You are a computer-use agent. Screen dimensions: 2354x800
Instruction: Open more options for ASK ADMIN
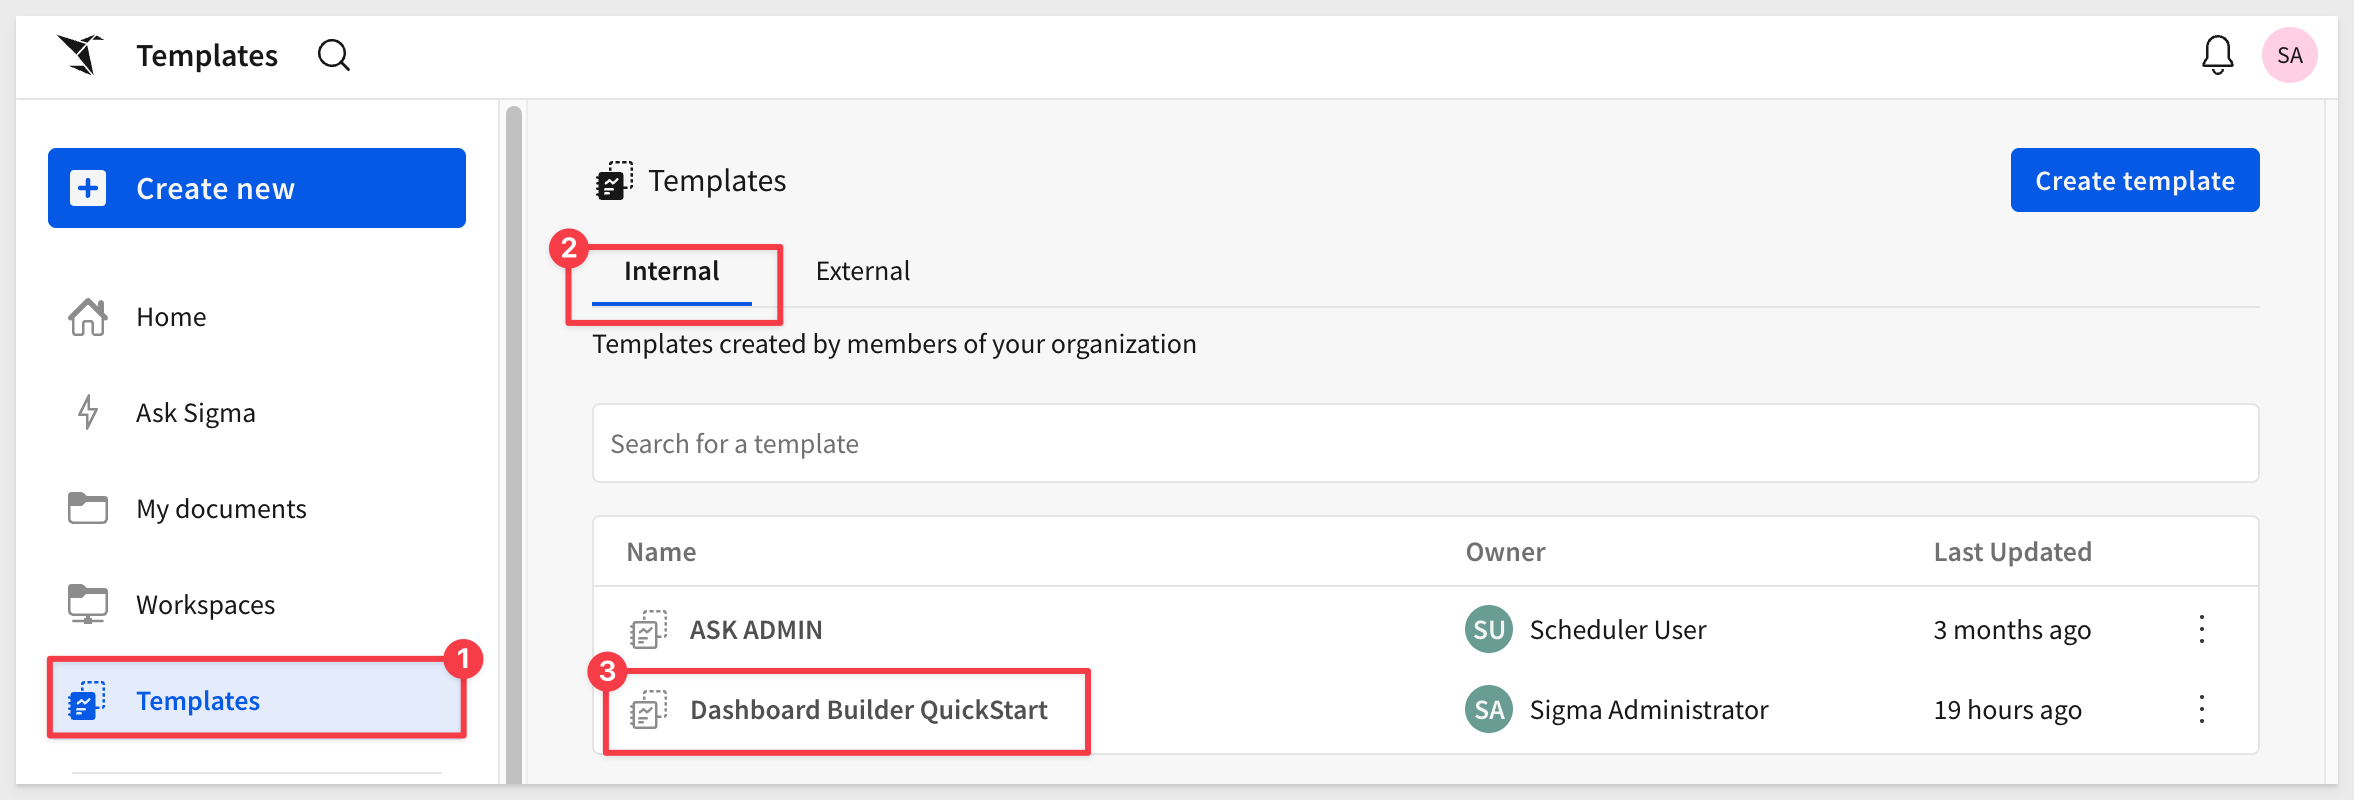[x=2201, y=629]
